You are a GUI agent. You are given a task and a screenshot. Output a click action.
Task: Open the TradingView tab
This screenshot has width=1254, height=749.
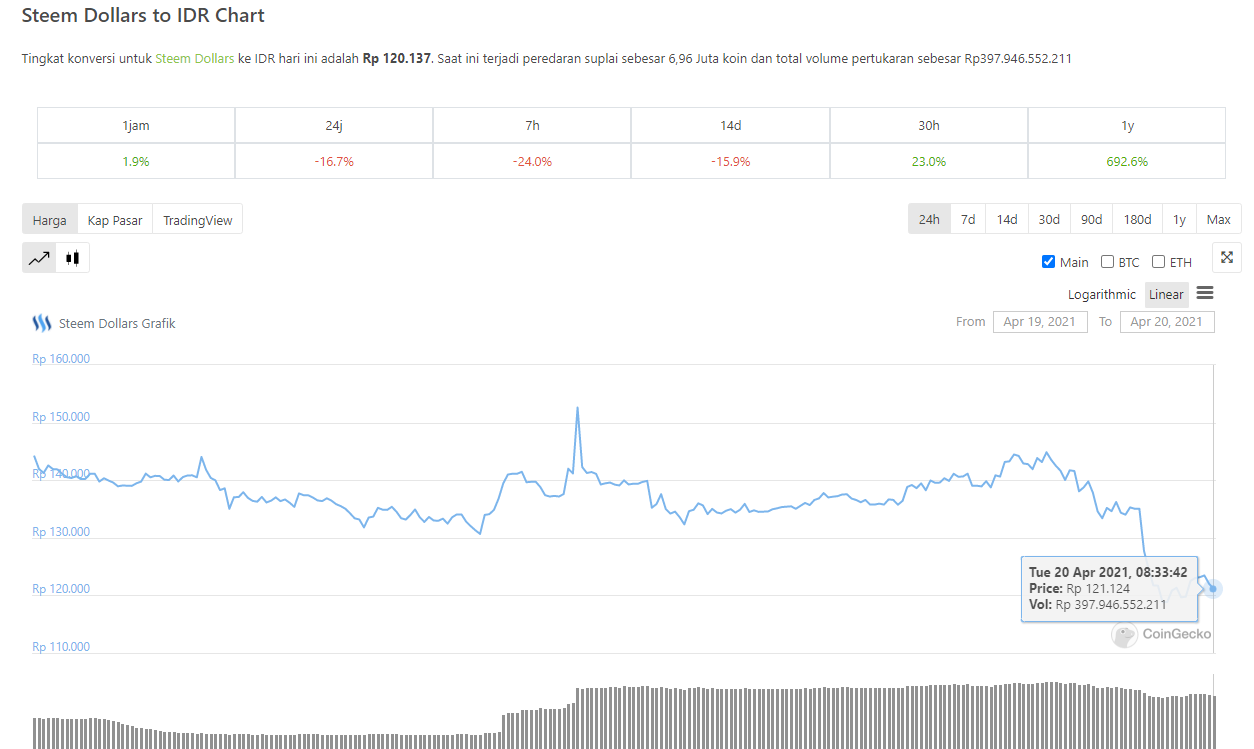pyautogui.click(x=197, y=220)
